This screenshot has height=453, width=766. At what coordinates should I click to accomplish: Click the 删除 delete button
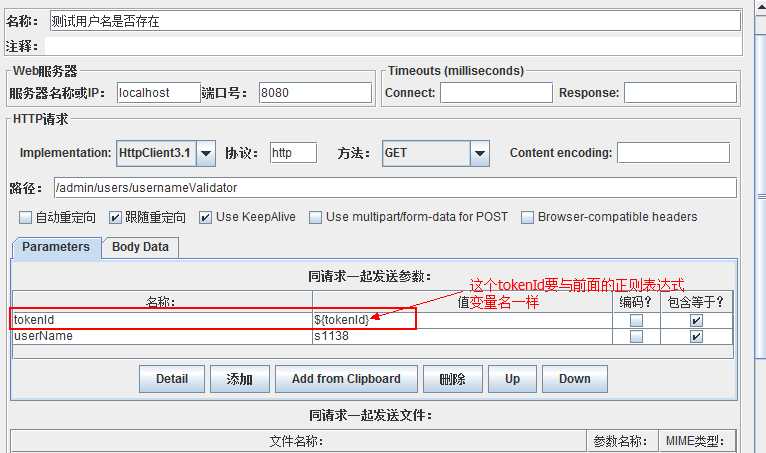(x=453, y=379)
